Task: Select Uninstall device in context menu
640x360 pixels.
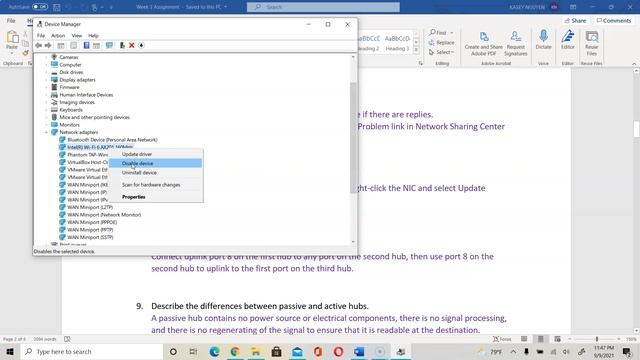Action: (156, 173)
